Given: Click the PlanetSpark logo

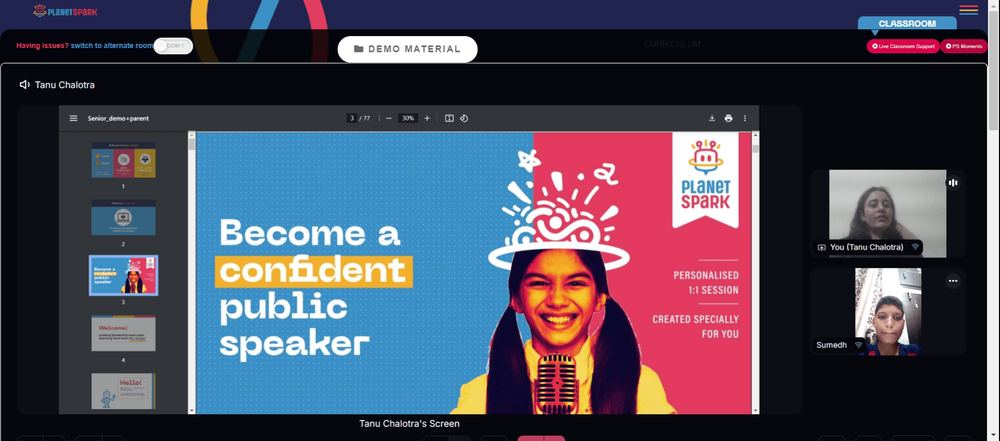Looking at the screenshot, I should pos(65,11).
